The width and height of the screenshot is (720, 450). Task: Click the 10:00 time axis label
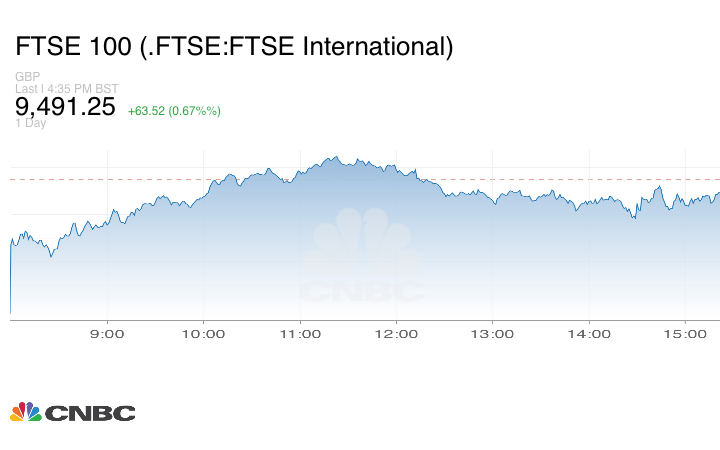coord(203,334)
